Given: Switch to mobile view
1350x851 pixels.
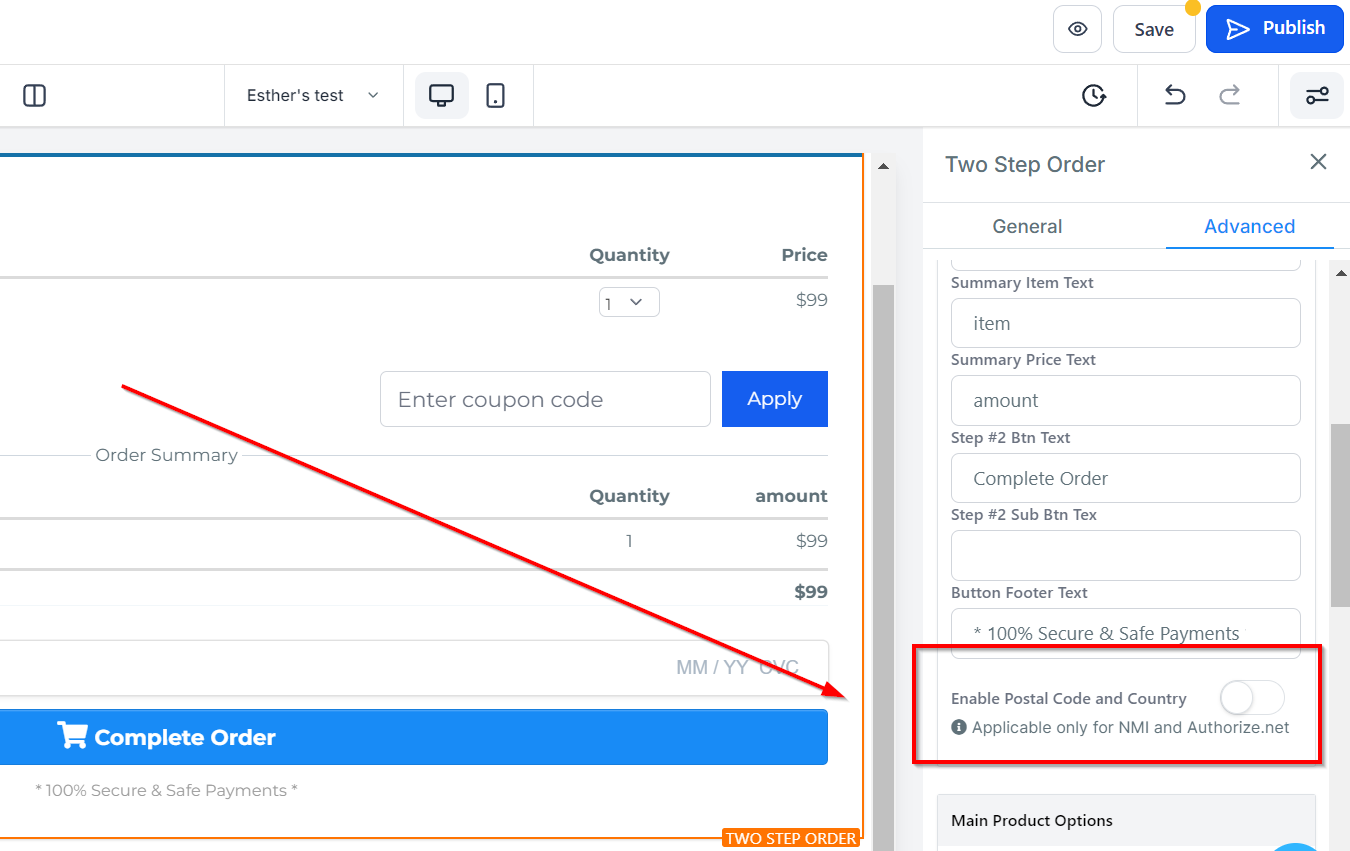Looking at the screenshot, I should 495,96.
